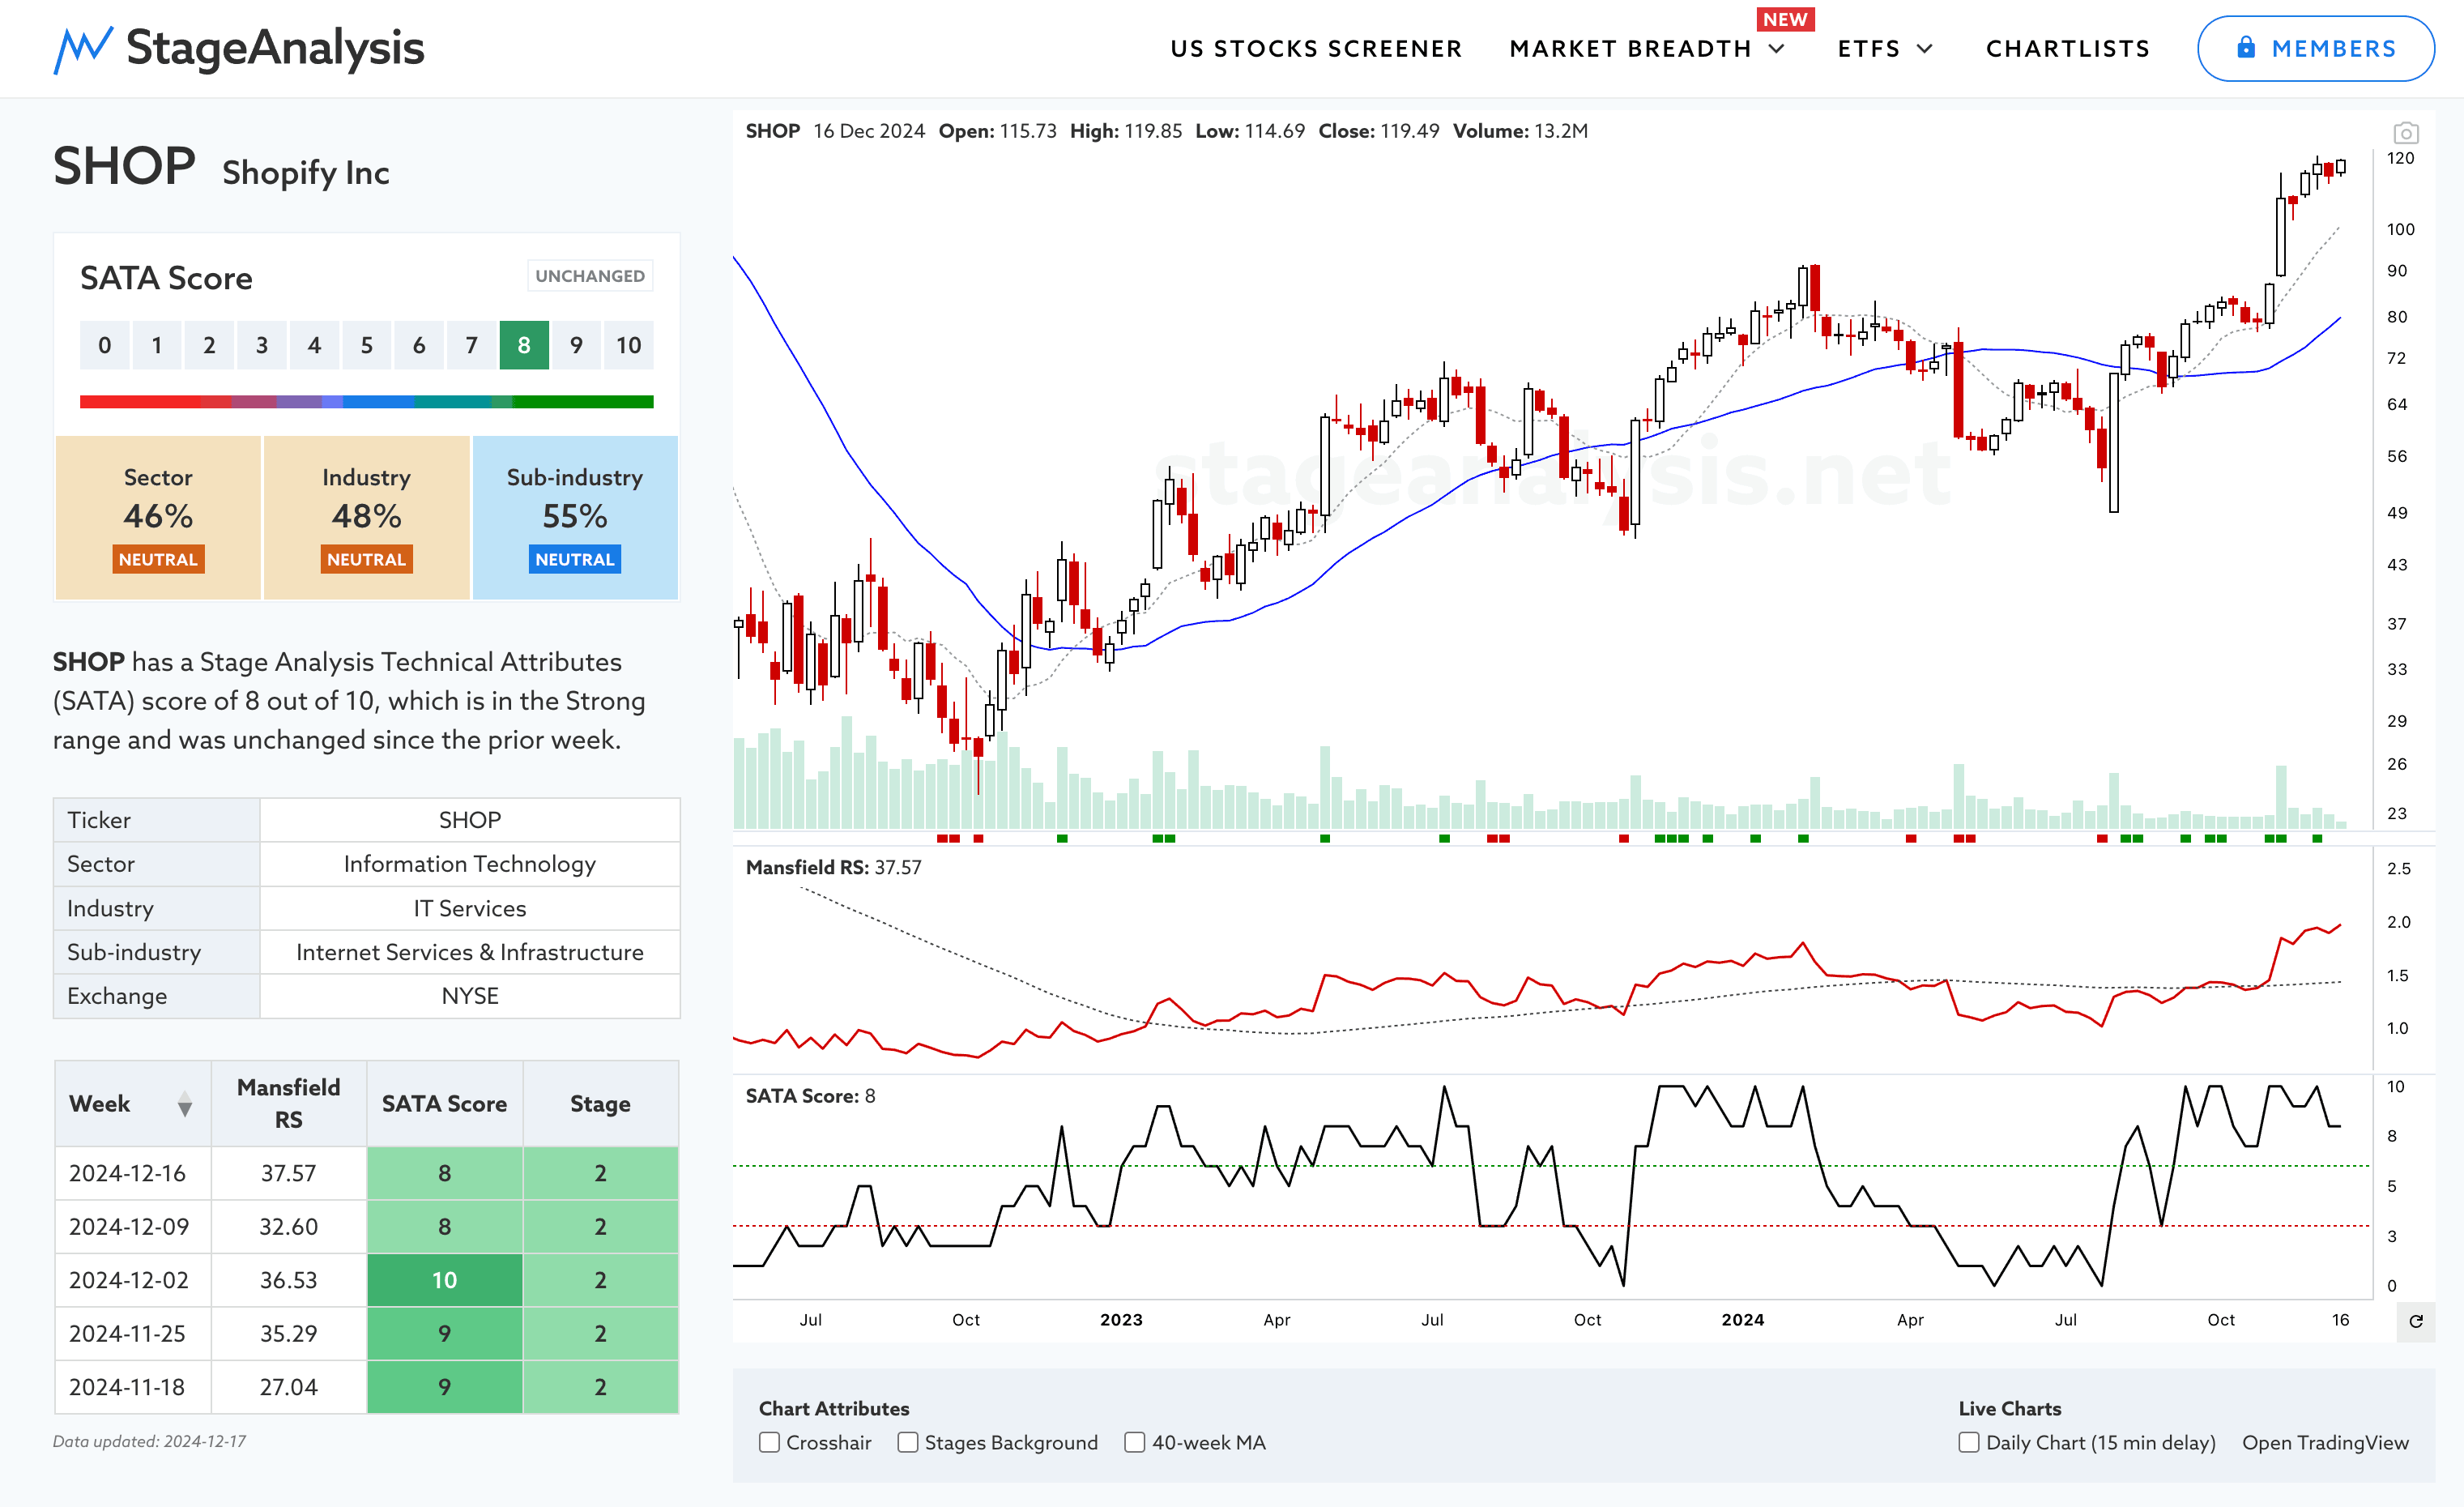Click 2024 label on chart time axis

(1742, 1319)
